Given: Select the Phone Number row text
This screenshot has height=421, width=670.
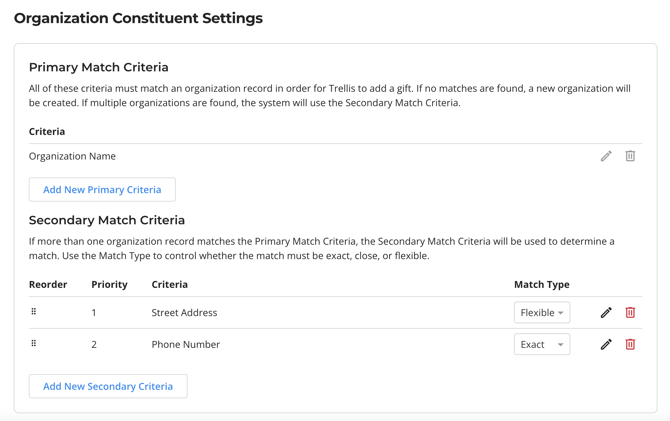Looking at the screenshot, I should (x=186, y=345).
